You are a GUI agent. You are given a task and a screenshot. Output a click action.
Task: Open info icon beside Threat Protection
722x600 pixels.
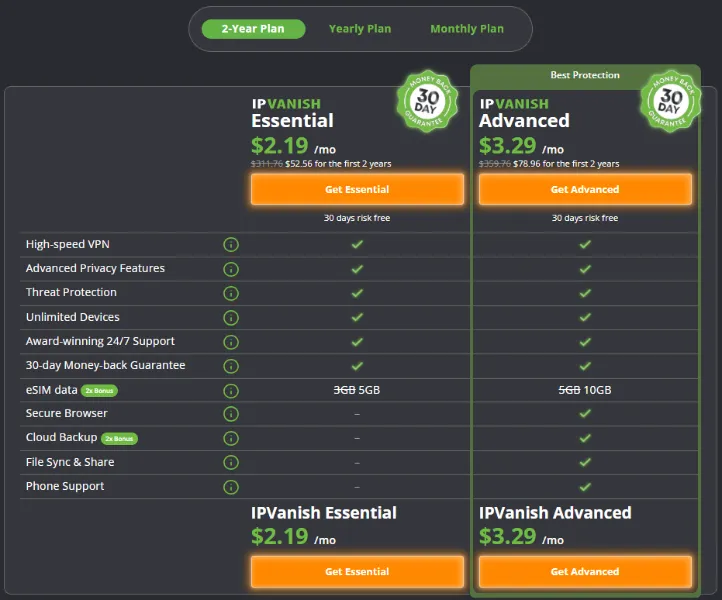point(231,293)
